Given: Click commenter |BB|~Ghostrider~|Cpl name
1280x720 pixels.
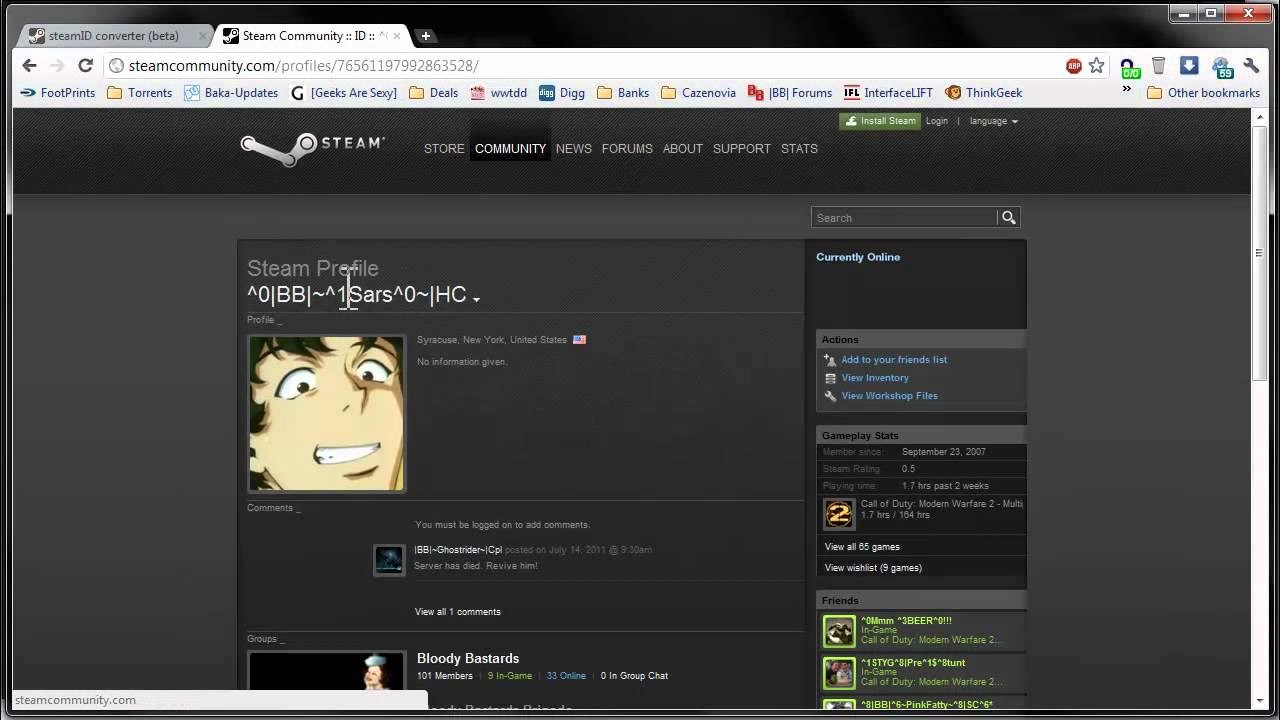Looking at the screenshot, I should (458, 550).
